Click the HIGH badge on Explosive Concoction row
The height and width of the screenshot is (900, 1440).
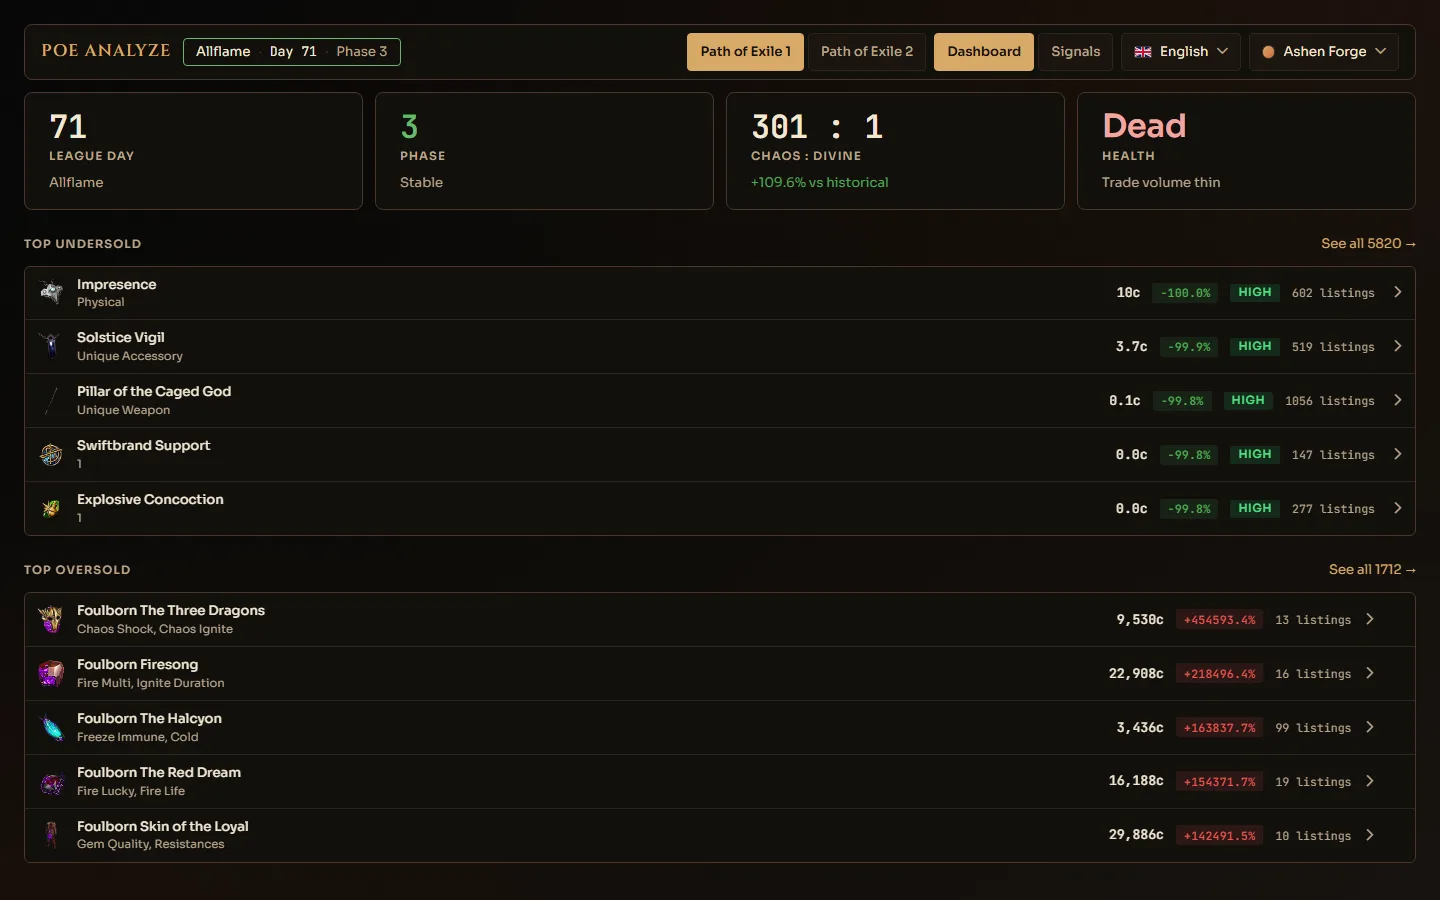1255,508
